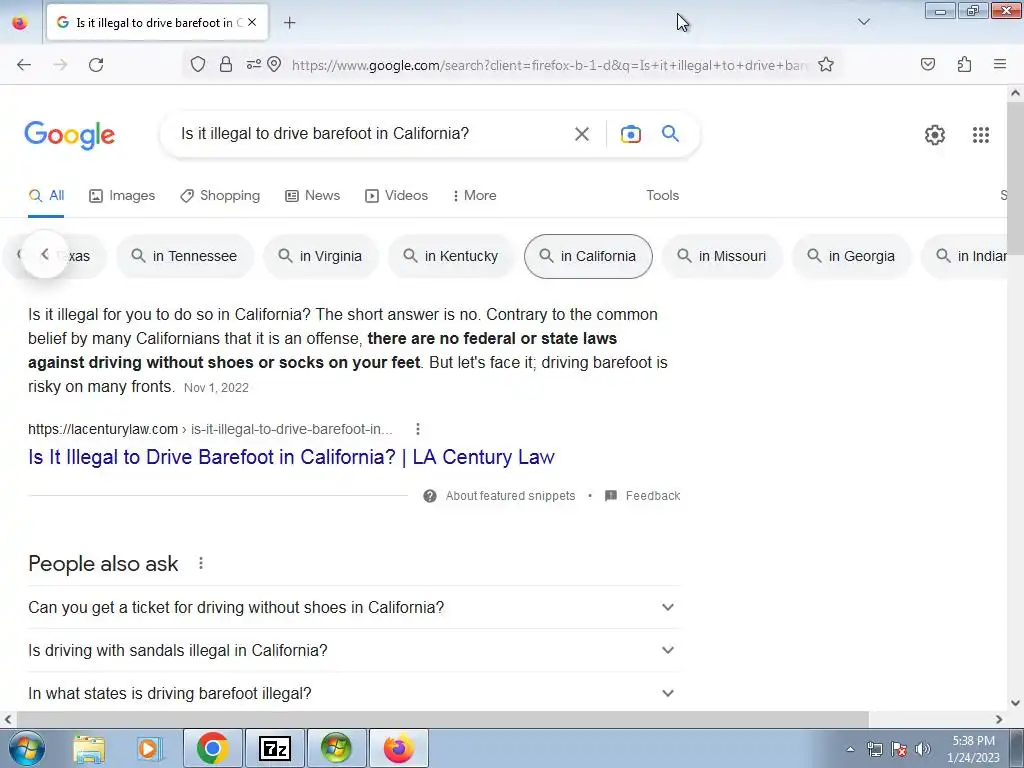Click the site security padlock icon
This screenshot has width=1024, height=768.
[226, 64]
